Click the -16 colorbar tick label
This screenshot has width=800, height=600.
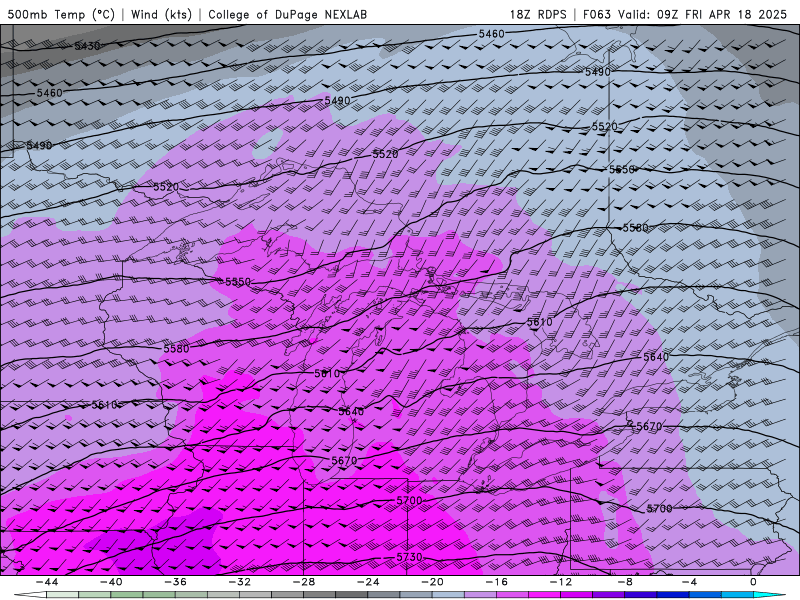click(497, 582)
